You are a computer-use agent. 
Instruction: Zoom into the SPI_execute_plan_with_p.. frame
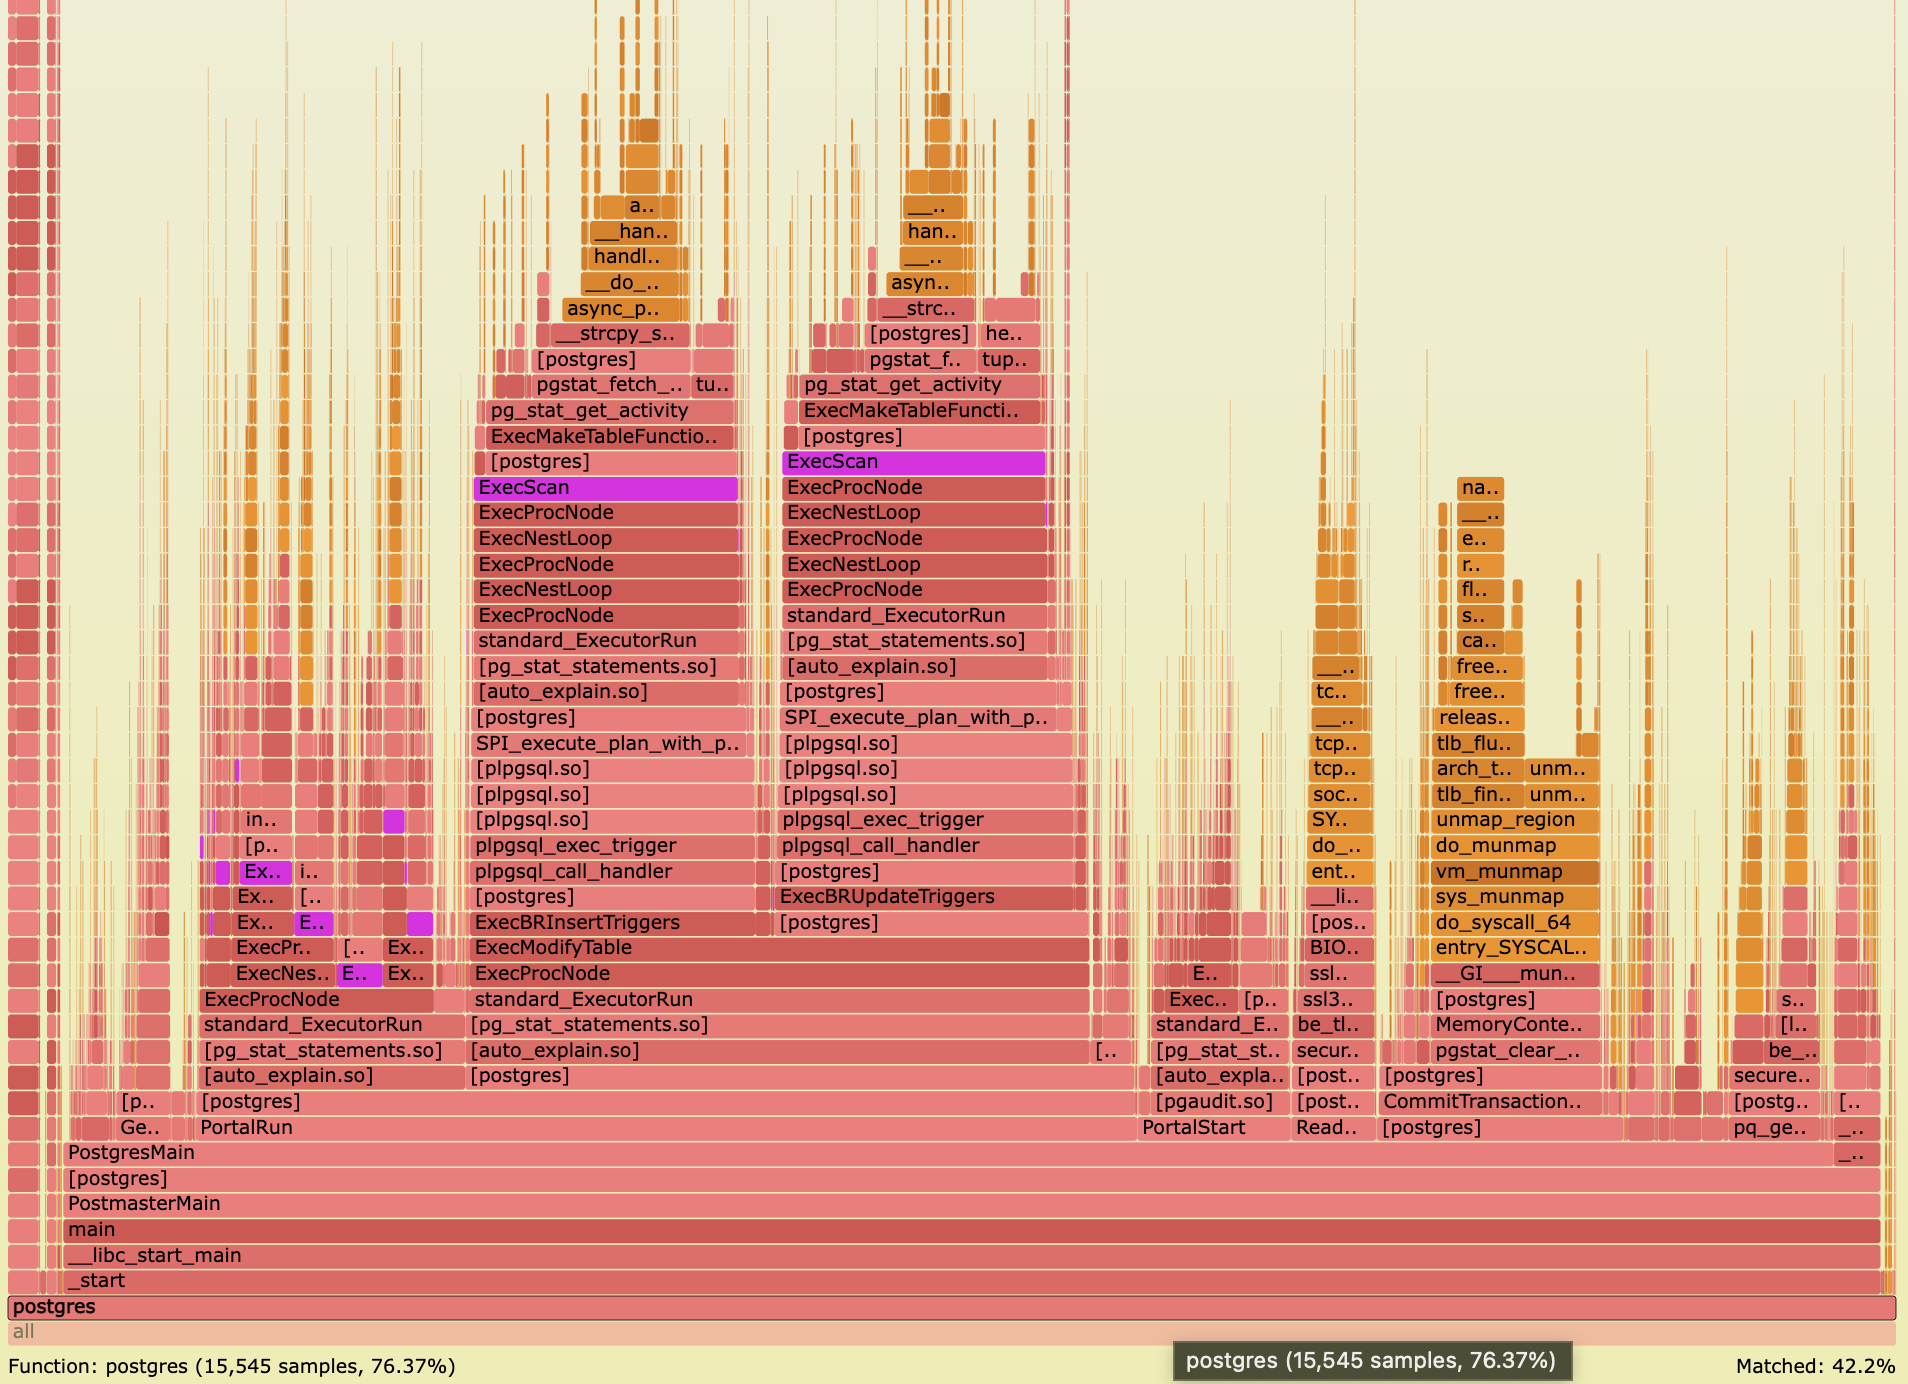607,743
